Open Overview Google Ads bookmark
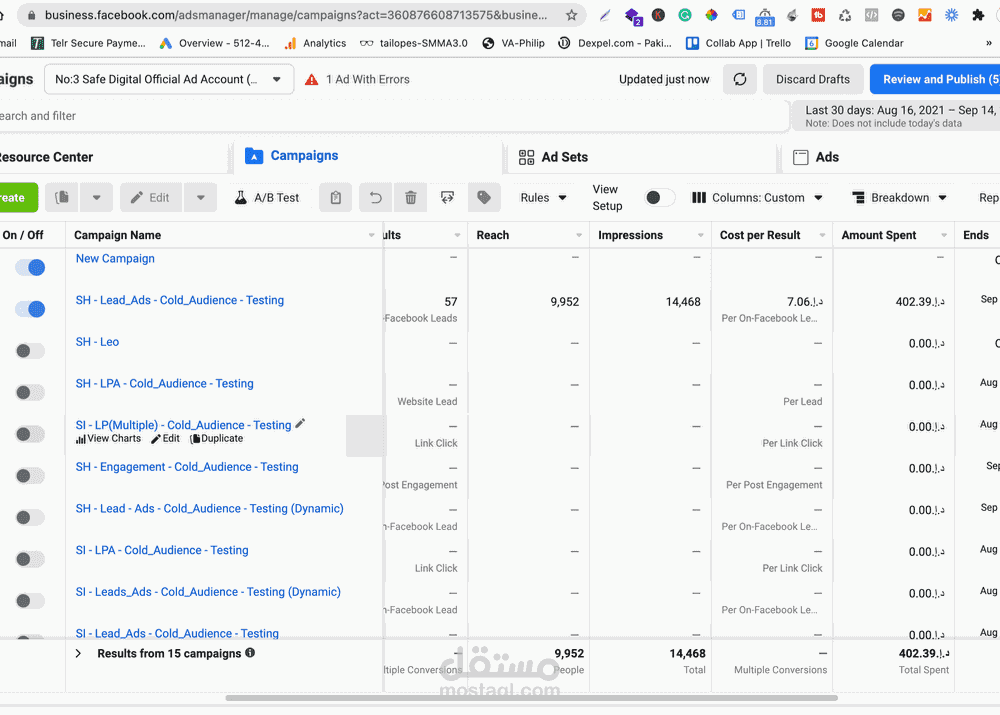 214,43
